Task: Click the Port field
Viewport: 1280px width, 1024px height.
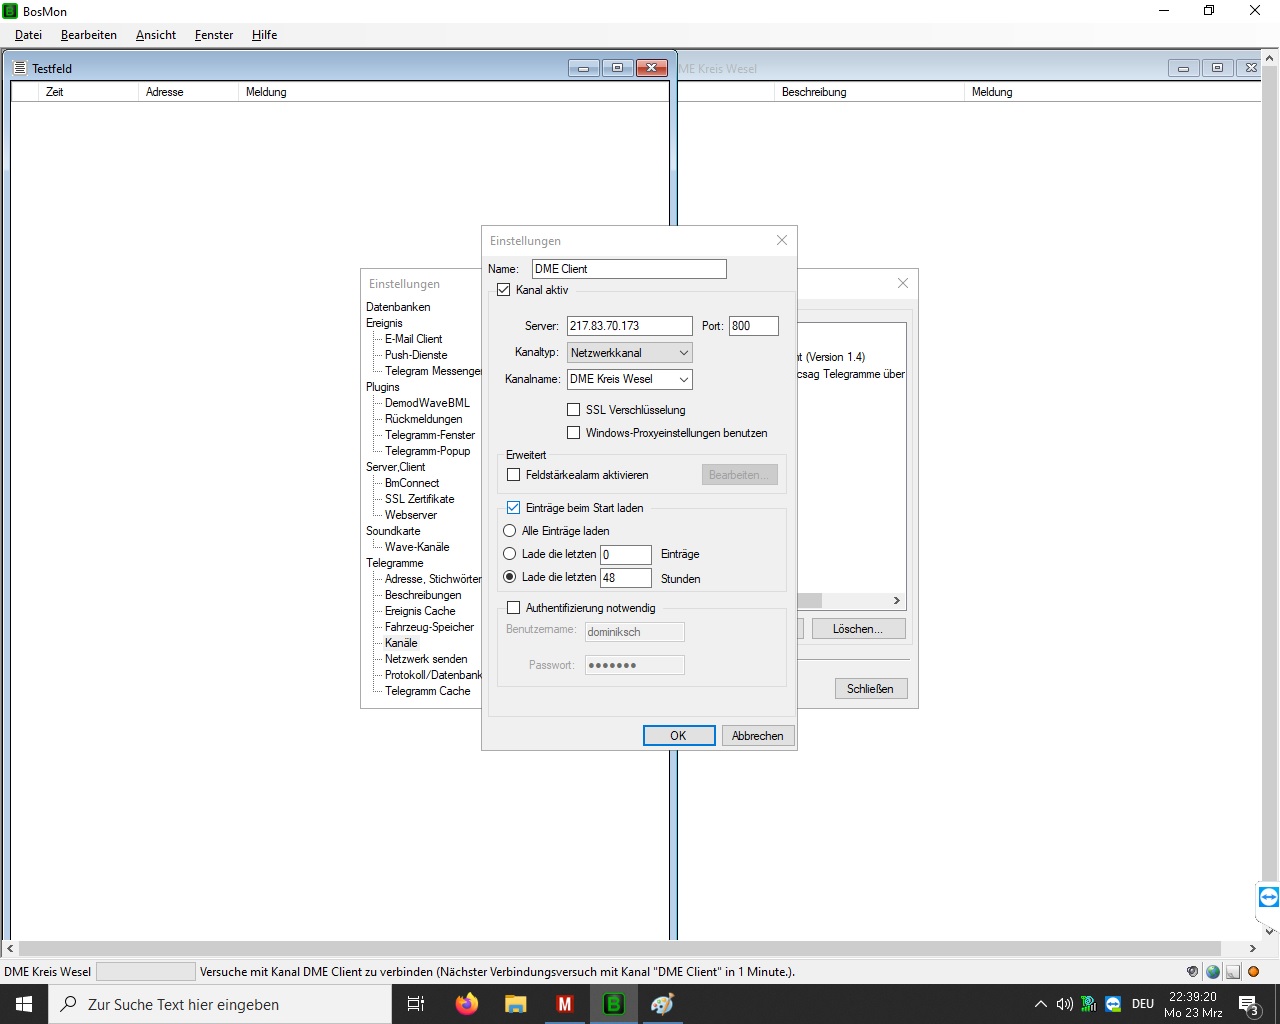Action: click(754, 326)
